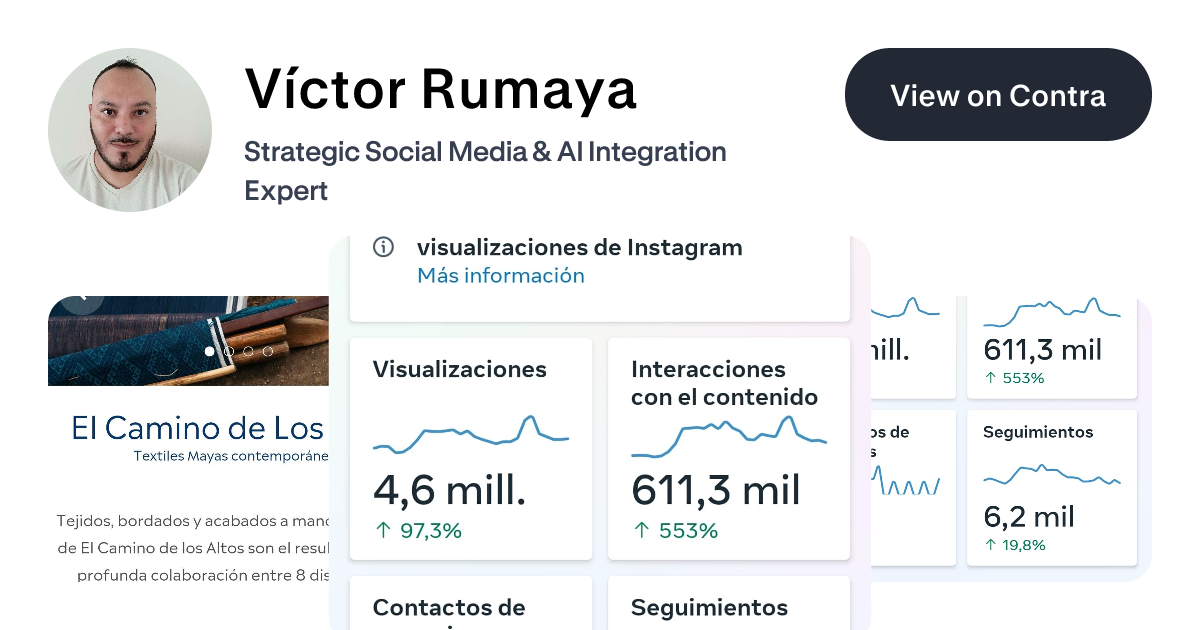The width and height of the screenshot is (1200, 630).
Task: Click the fourth carousel pagination dot
Action: pos(267,351)
